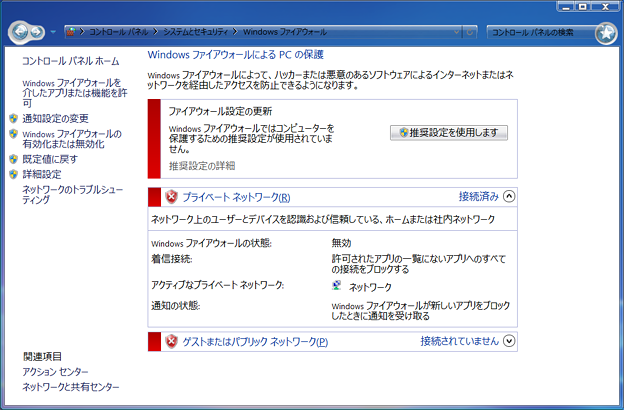
Task: Minimize the window
Action: click(566, 6)
